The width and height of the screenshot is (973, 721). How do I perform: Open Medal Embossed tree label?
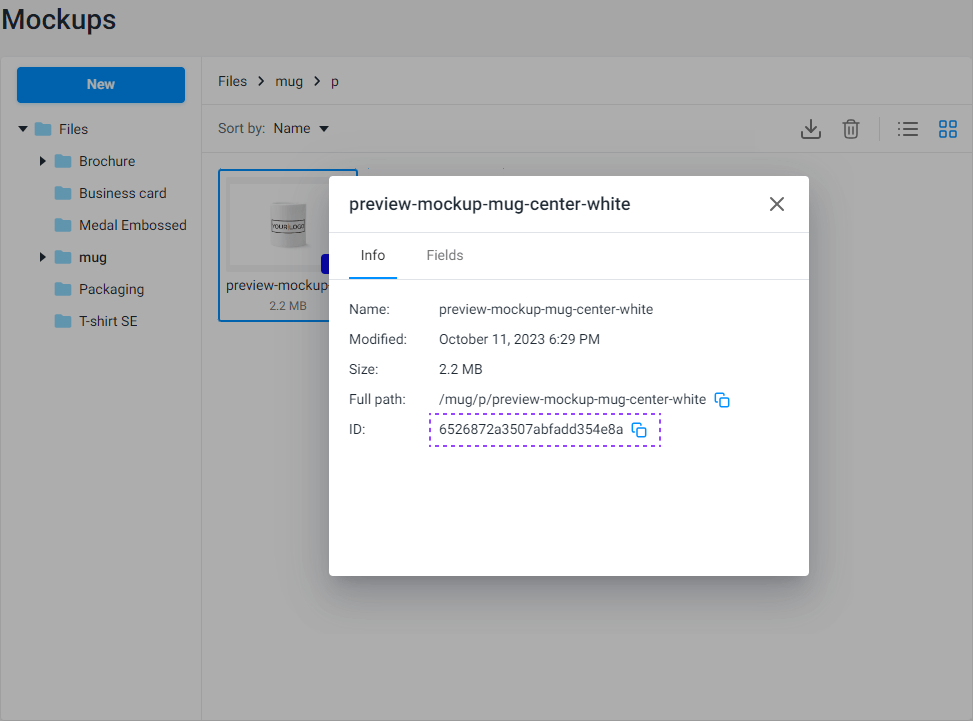[132, 225]
